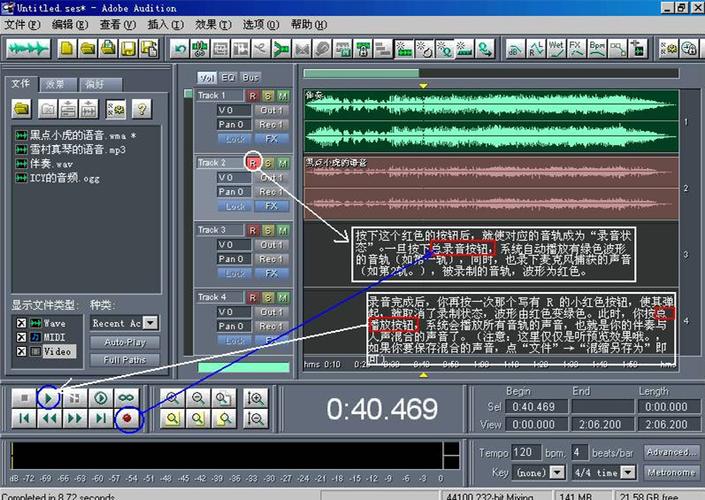Click the Rewind transport button
Screen dimensions: 705x500
click(x=49, y=419)
